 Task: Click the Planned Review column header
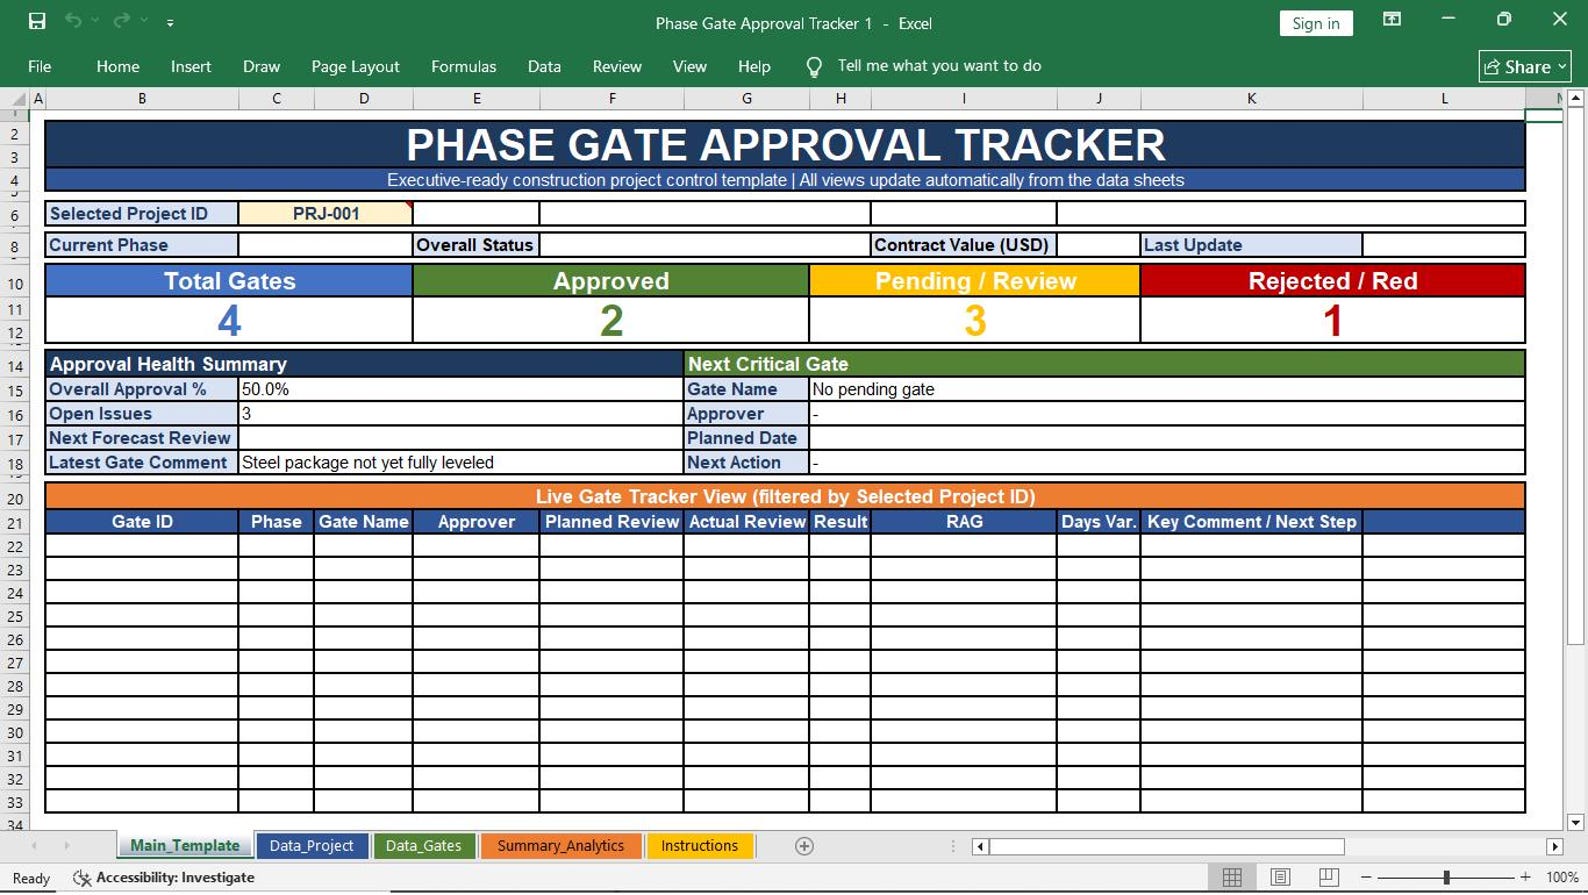[612, 522]
